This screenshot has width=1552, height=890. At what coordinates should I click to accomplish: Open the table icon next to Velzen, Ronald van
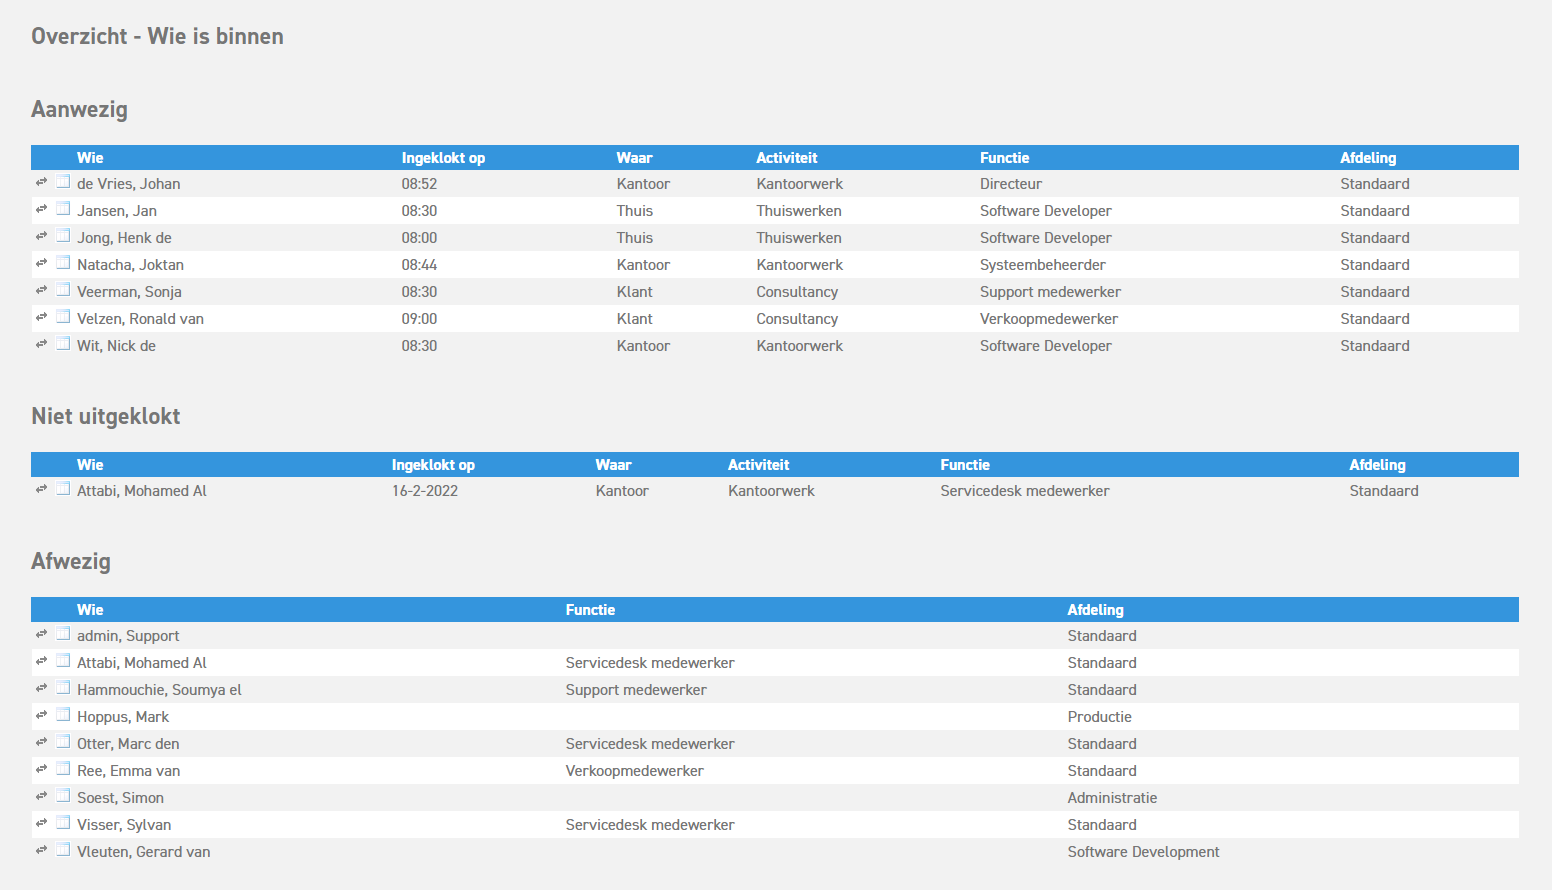63,317
